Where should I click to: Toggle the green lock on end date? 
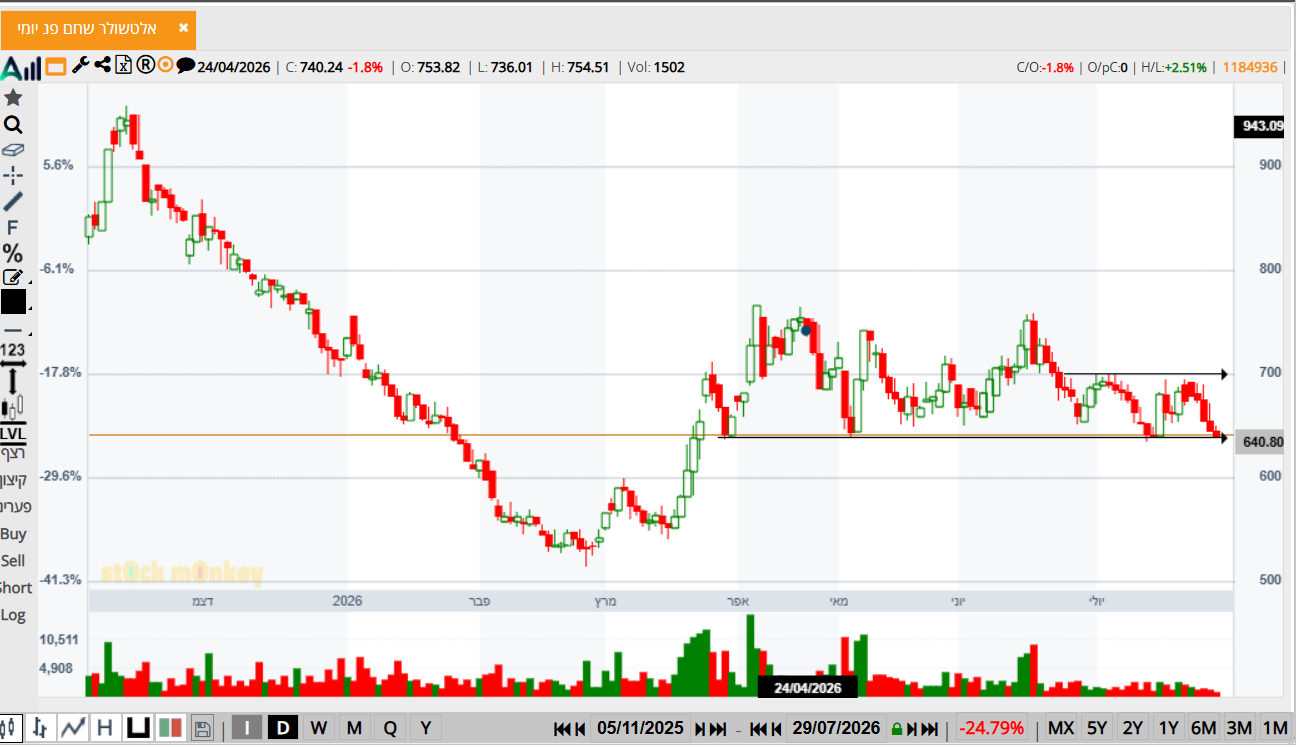click(897, 729)
